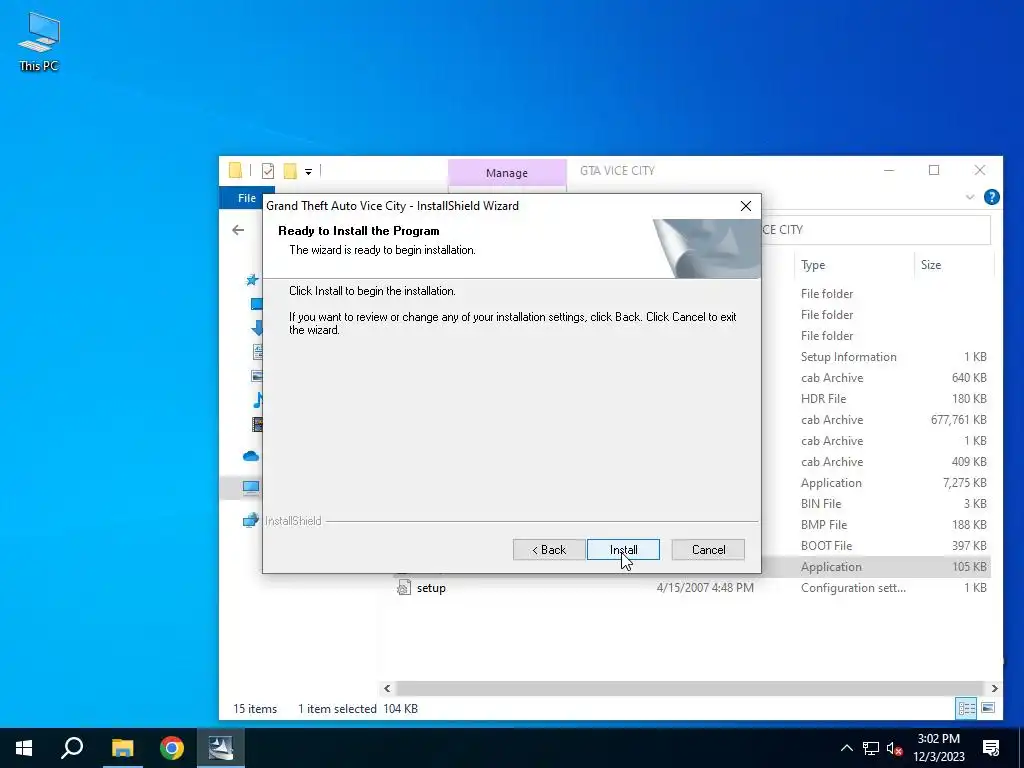Open the notification center icon
1024x768 pixels.
pos(991,748)
